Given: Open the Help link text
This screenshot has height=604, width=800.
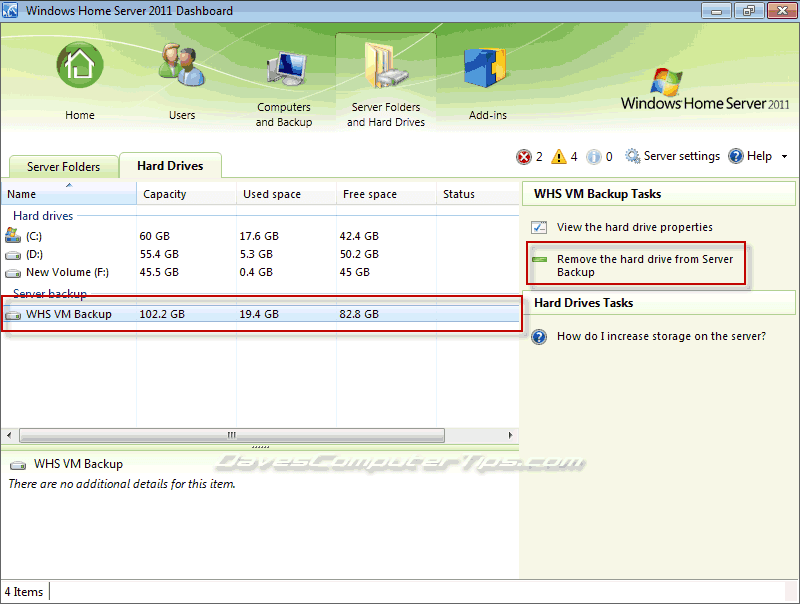Looking at the screenshot, I should click(759, 156).
